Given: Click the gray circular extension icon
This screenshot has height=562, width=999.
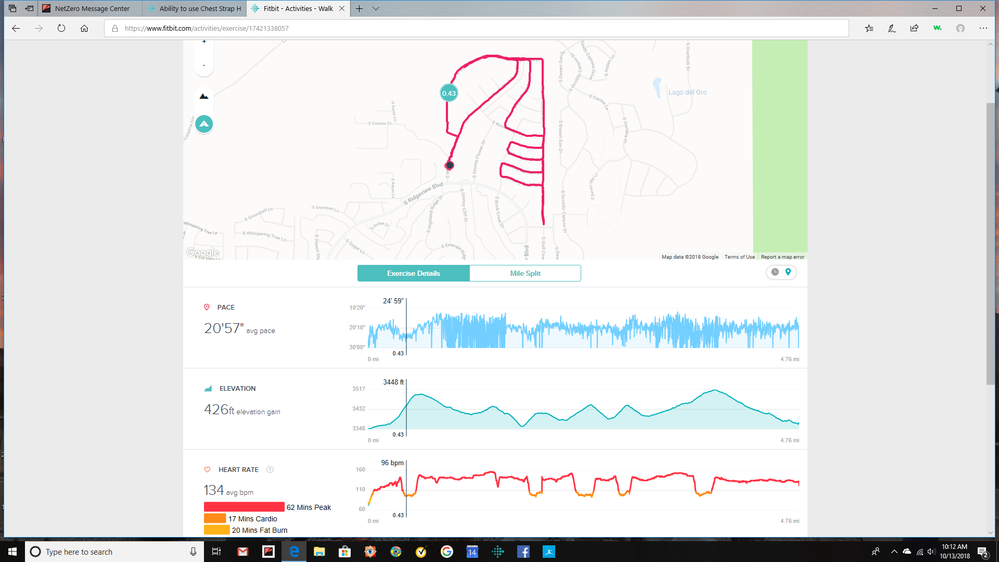Looking at the screenshot, I should tap(960, 28).
